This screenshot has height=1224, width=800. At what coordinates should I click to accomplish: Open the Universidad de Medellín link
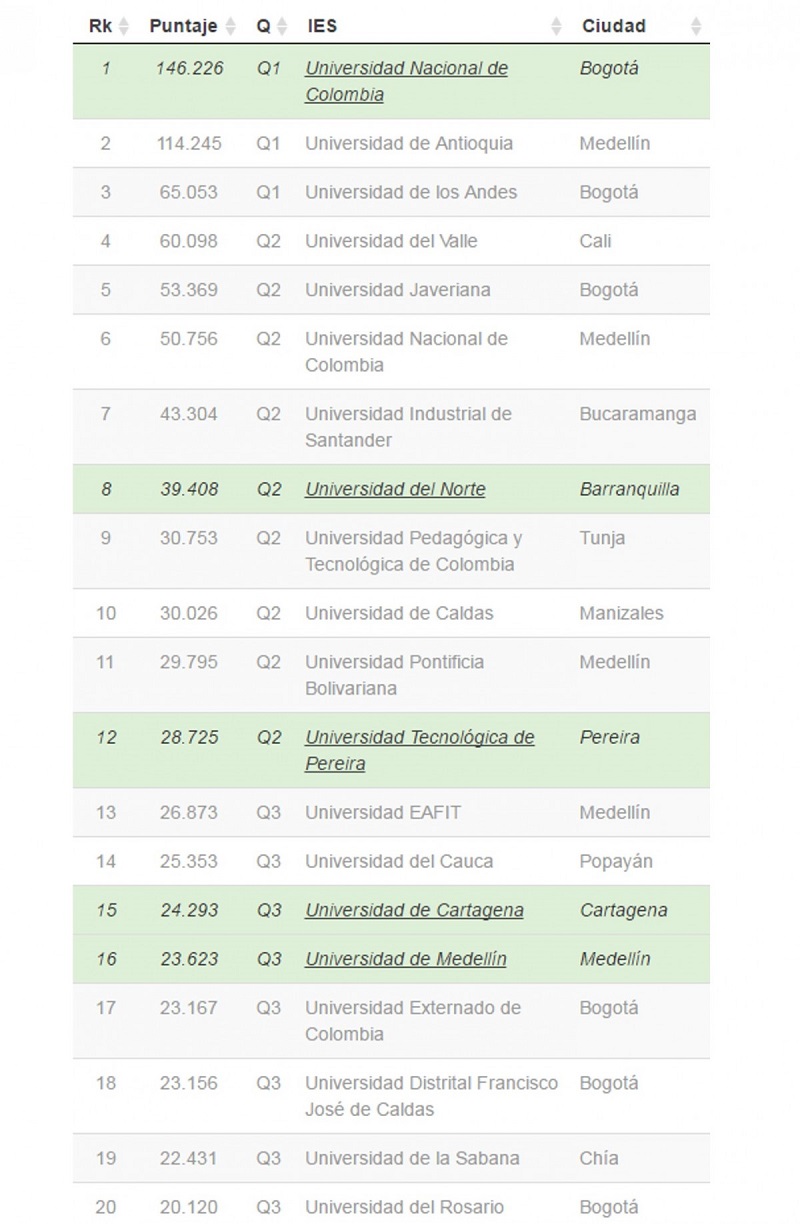(x=405, y=959)
